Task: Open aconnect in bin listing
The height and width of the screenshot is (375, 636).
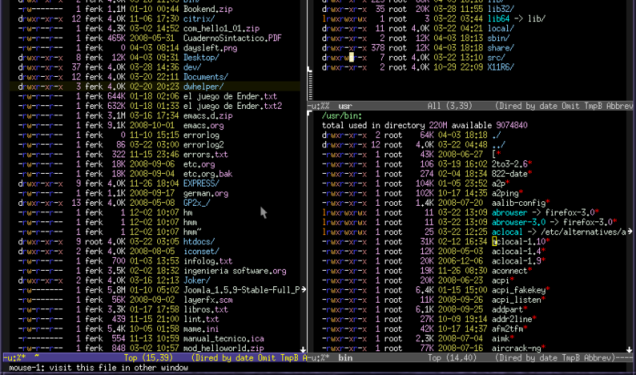Action: click(x=509, y=271)
